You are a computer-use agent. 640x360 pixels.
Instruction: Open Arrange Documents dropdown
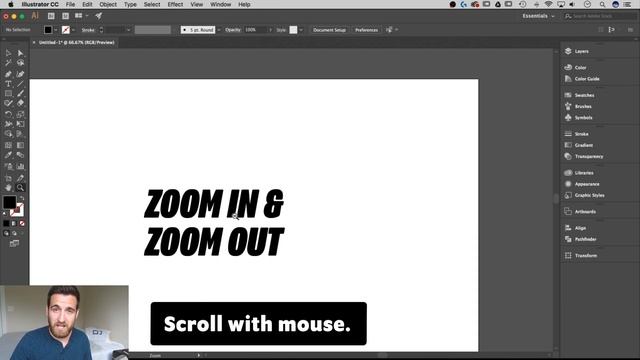[x=81, y=16]
